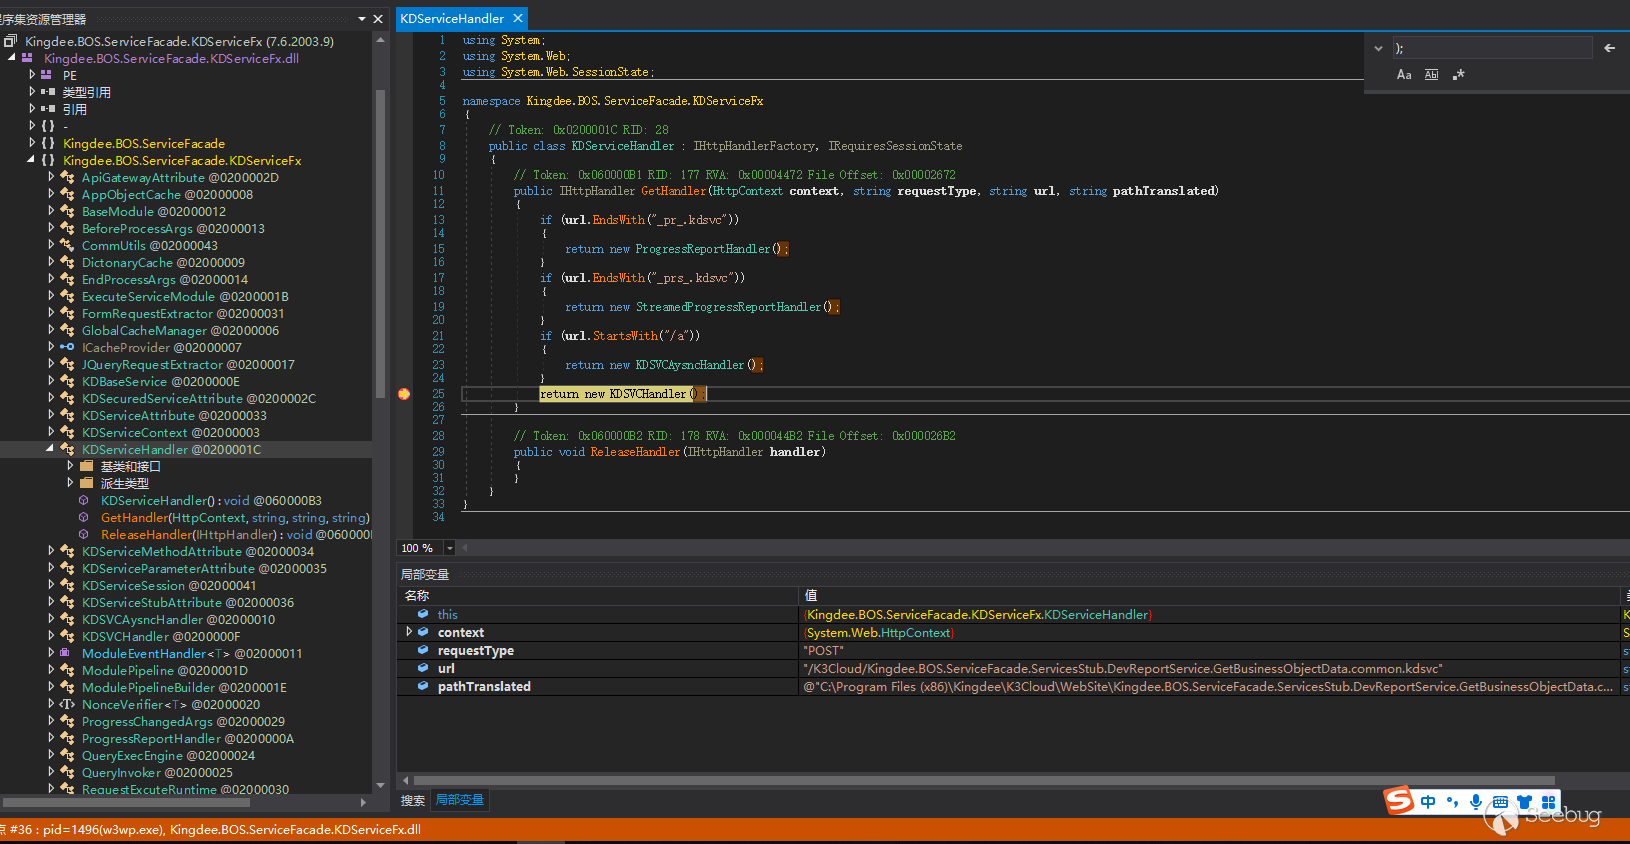Image resolution: width=1630 pixels, height=844 pixels.
Task: Toggle Match Case in the find box
Action: pos(1404,75)
